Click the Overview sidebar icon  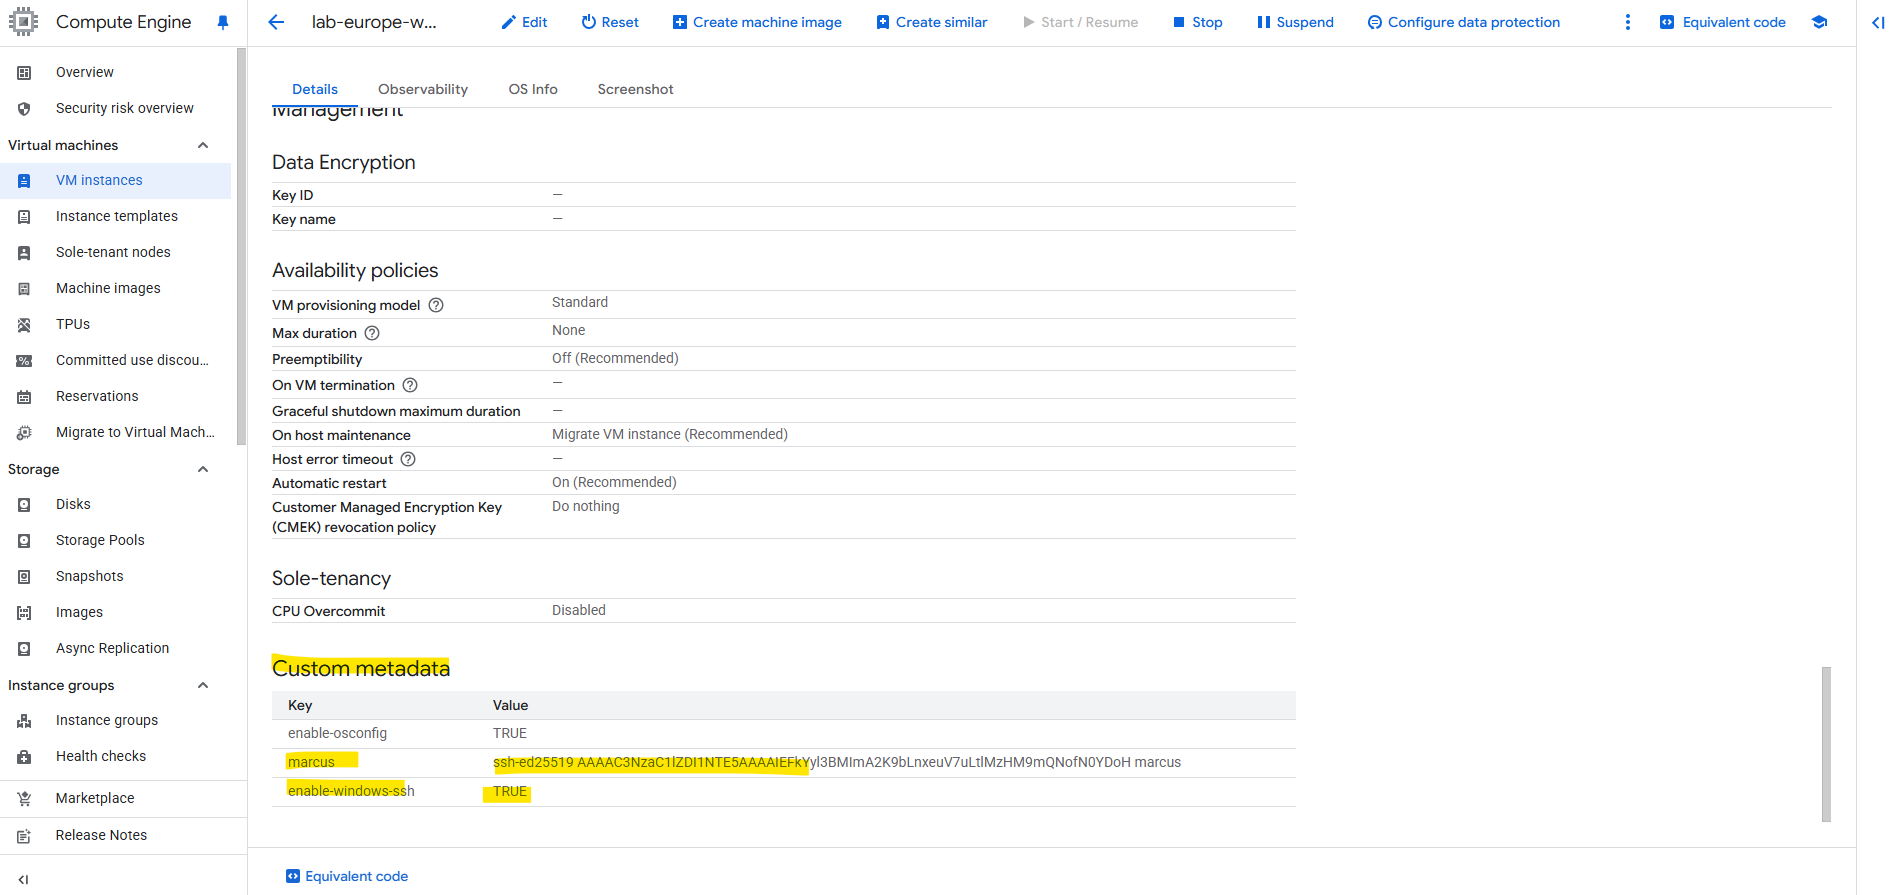point(24,73)
